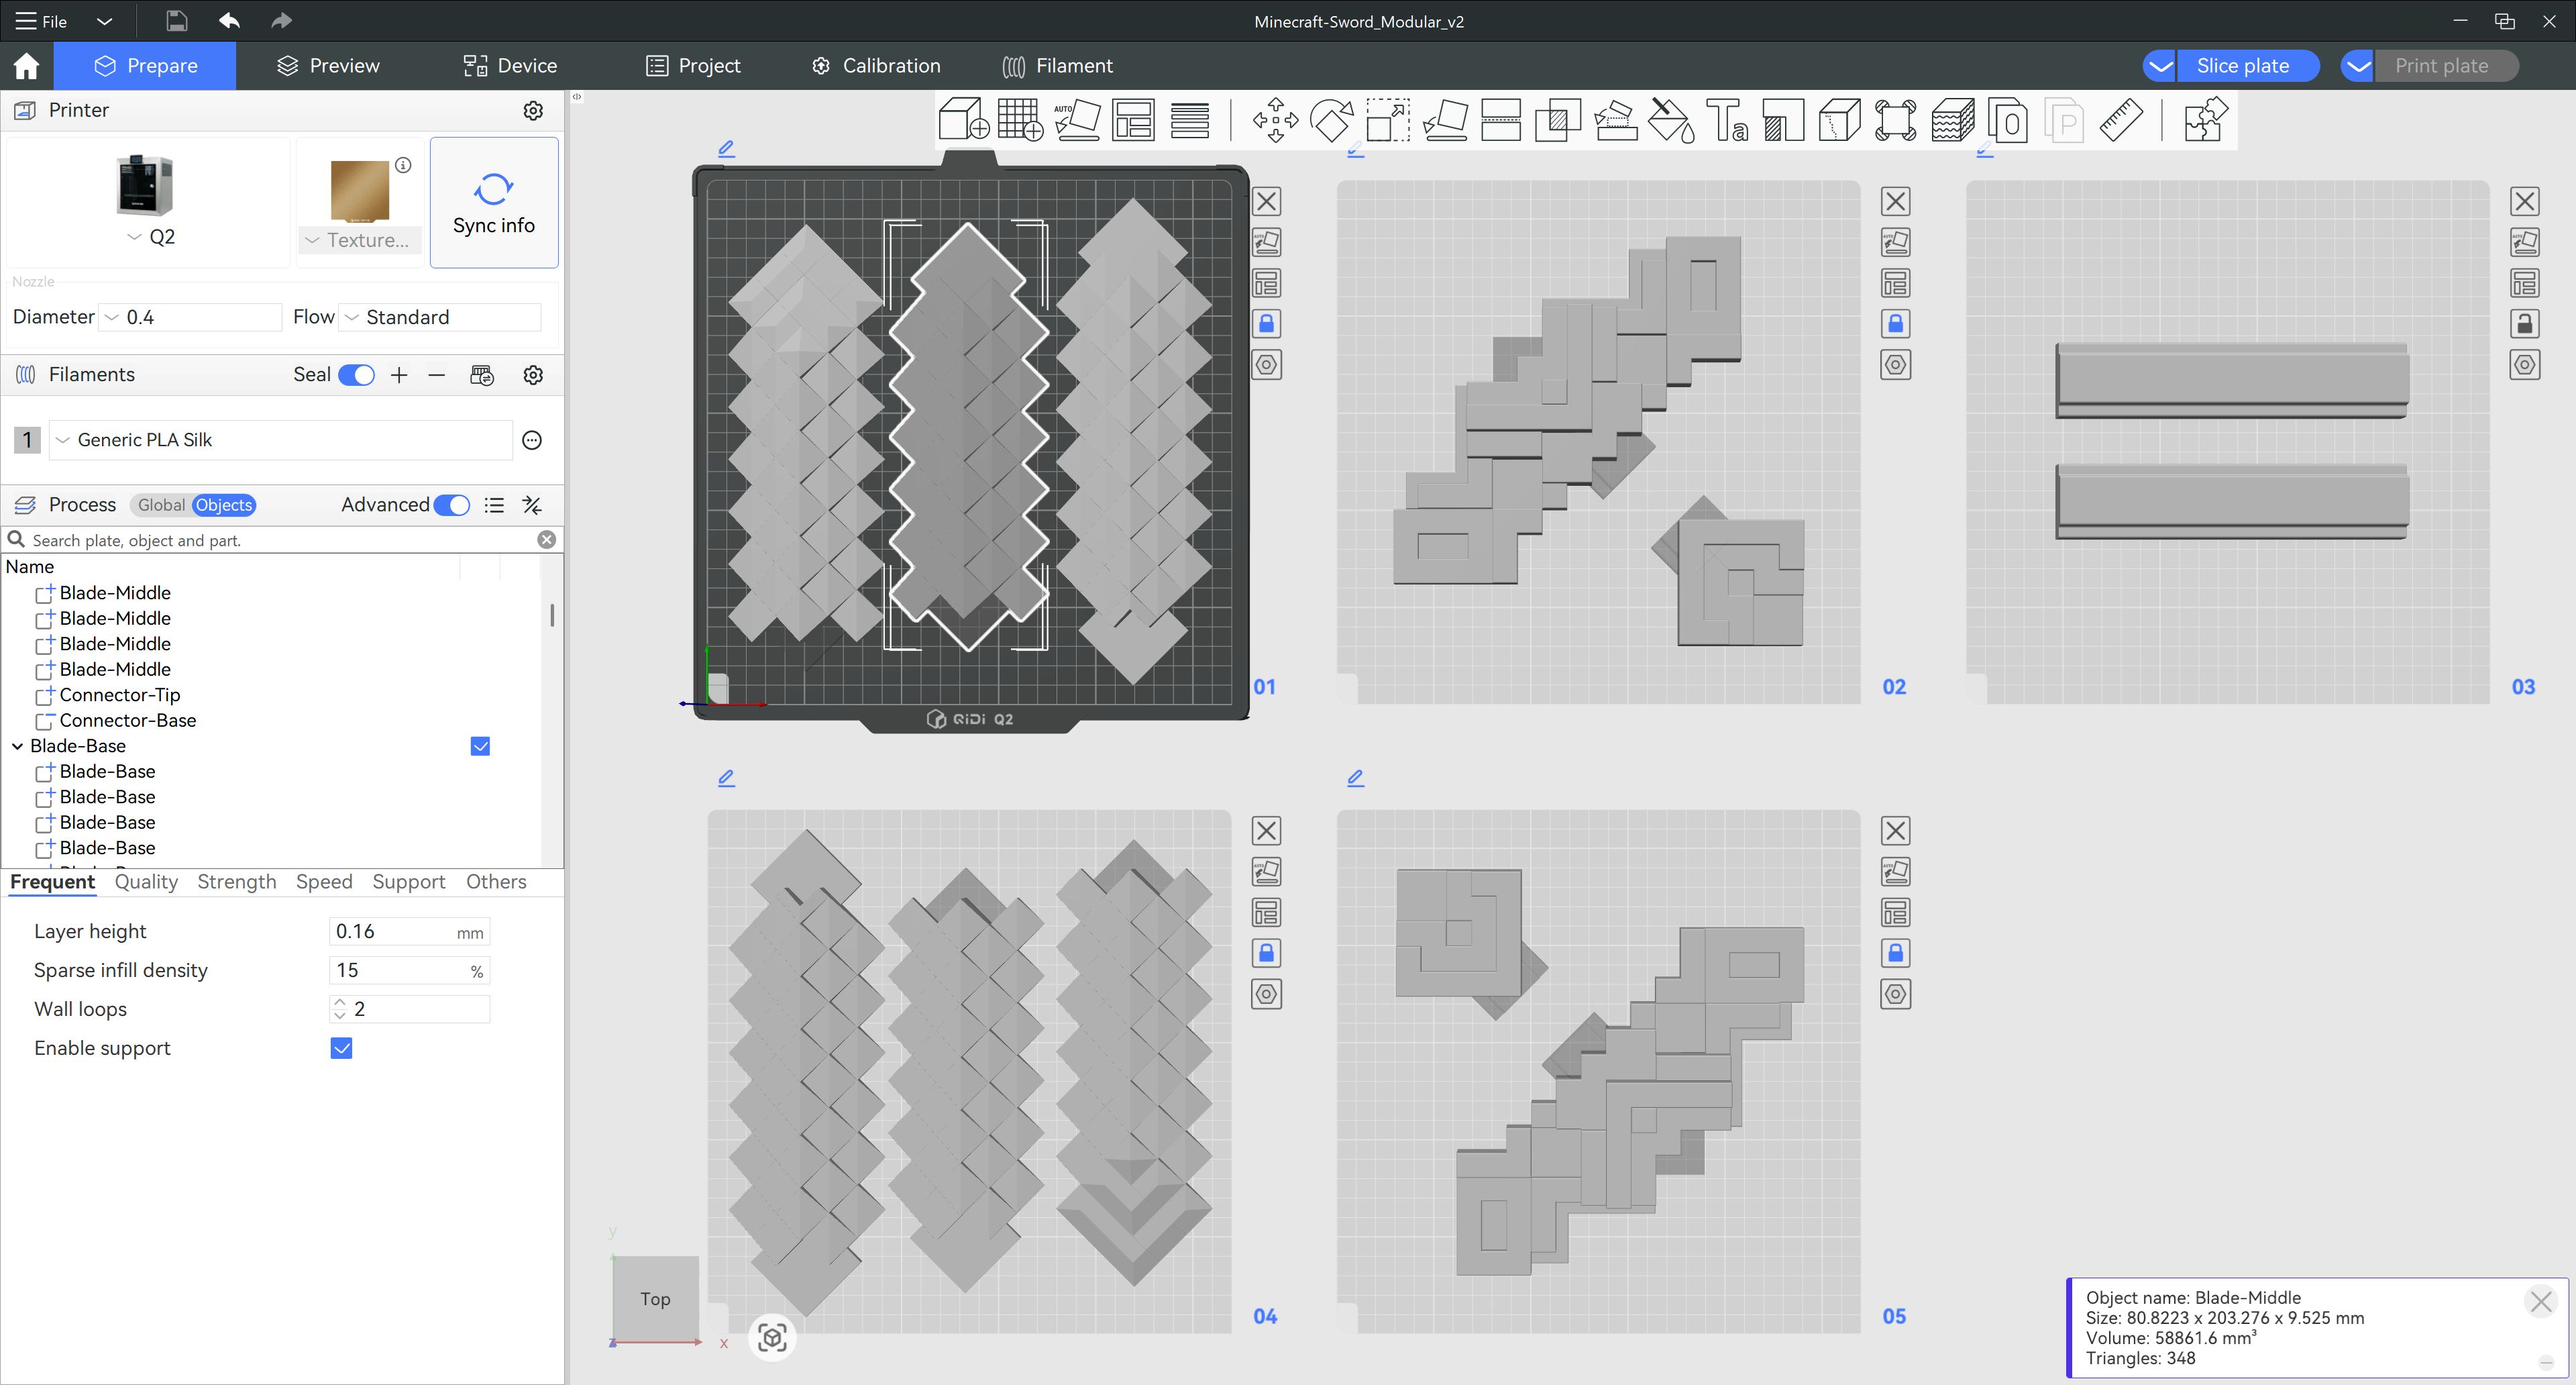Select the ruler Measure tool

pos(2120,120)
